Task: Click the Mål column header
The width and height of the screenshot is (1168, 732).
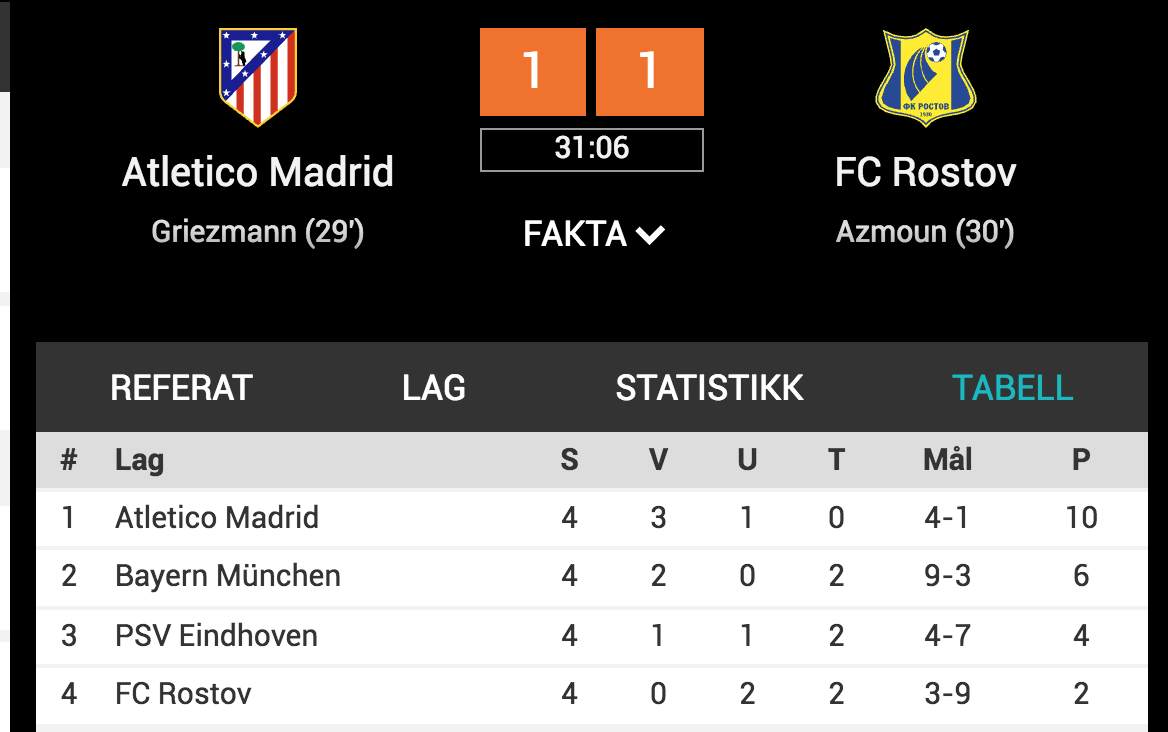Action: [x=948, y=460]
